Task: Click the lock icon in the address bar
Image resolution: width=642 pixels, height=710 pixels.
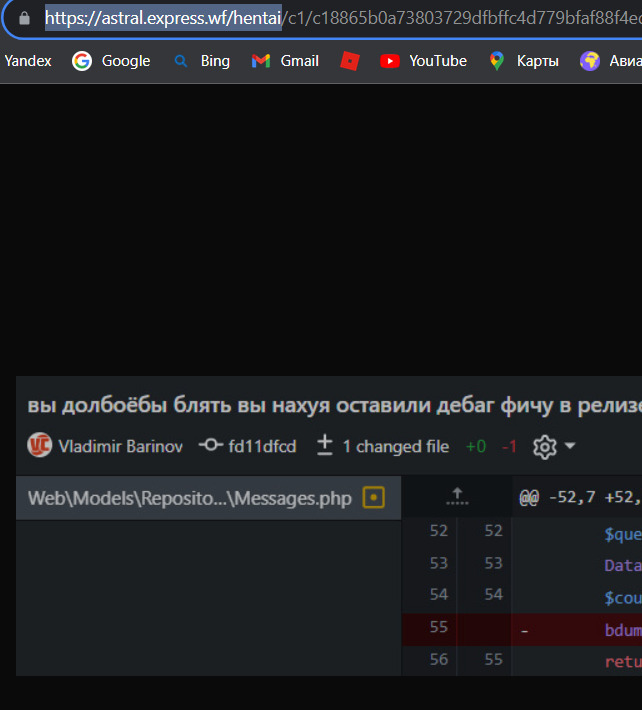Action: 24,18
